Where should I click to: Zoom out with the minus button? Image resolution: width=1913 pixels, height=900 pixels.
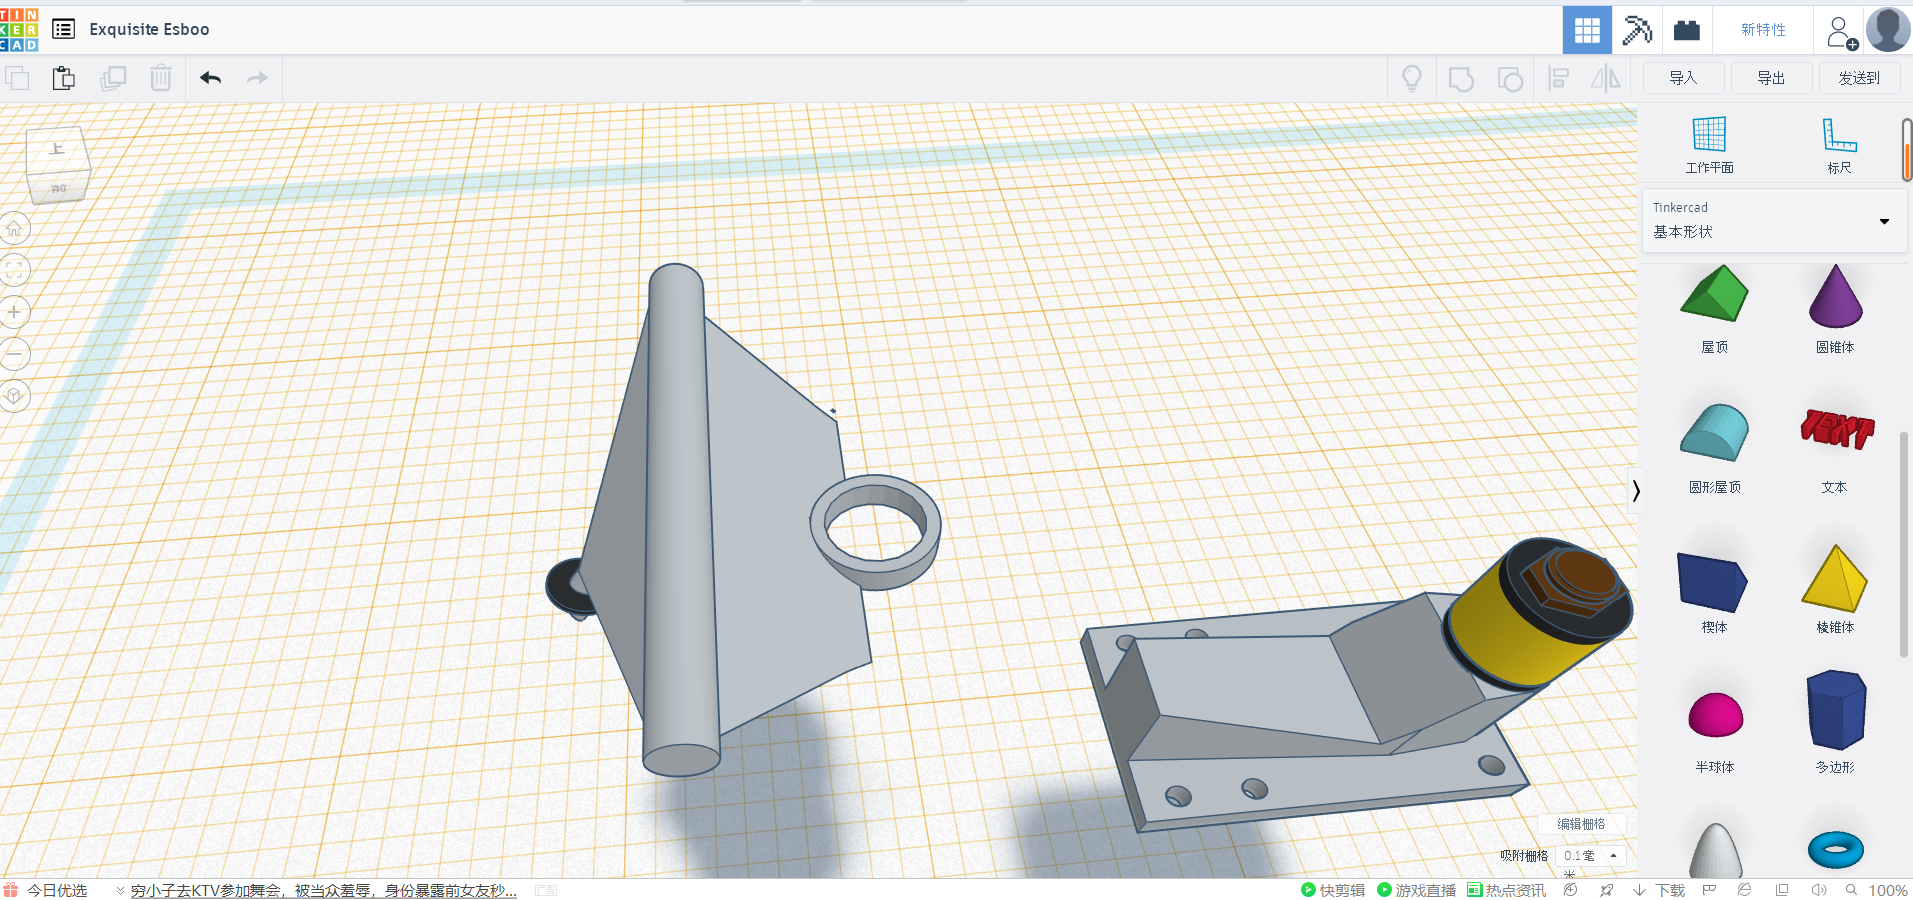[14, 354]
